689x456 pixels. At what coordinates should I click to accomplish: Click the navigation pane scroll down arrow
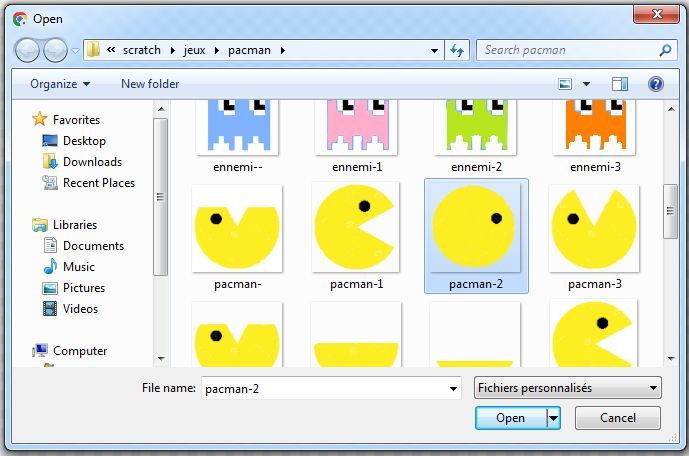point(161,359)
